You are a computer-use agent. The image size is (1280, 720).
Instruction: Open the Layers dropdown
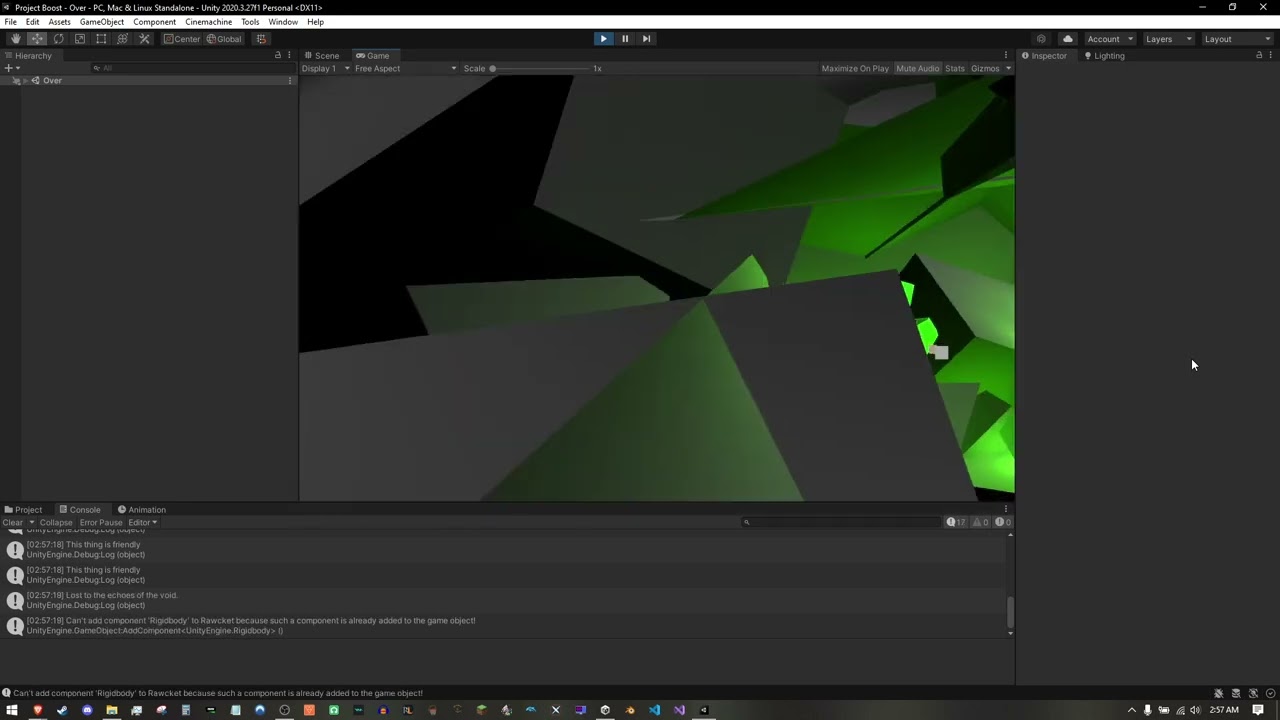click(1168, 39)
